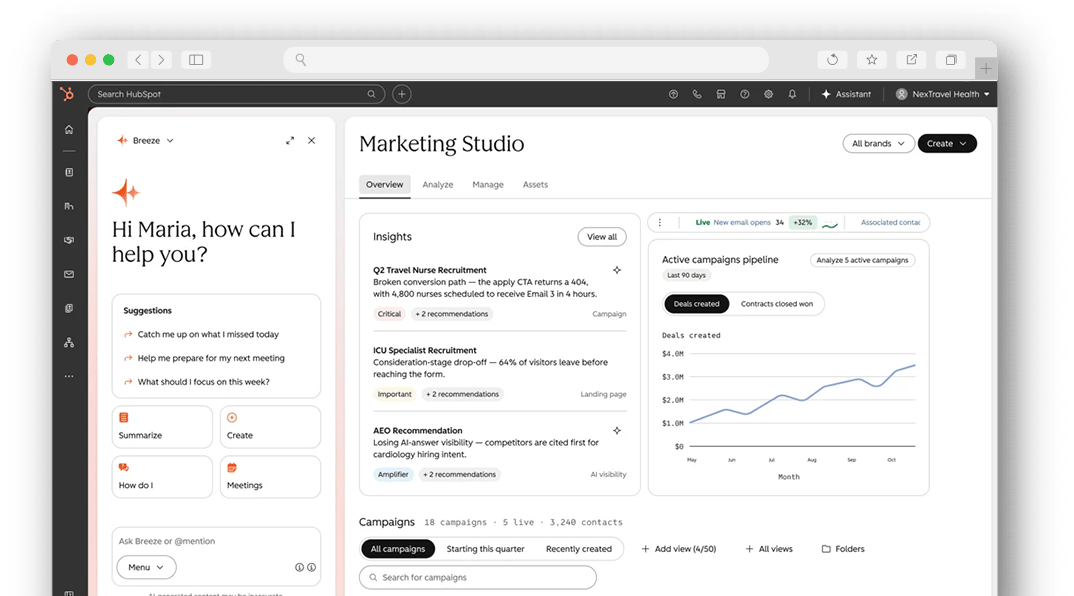This screenshot has height=596, width=1074.
Task: Focus the Search for campaigns field
Action: [478, 578]
